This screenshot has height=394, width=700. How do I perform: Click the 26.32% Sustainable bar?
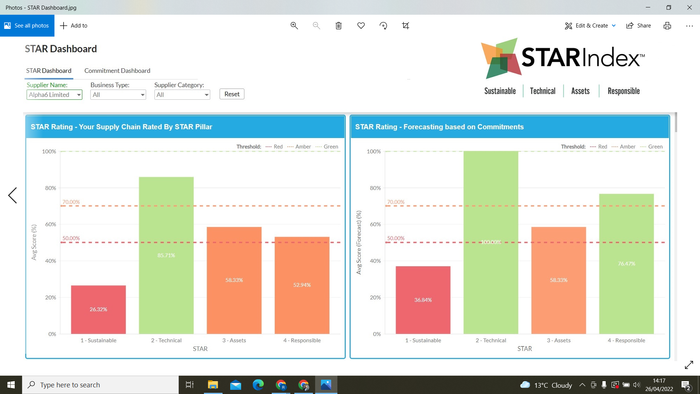(x=98, y=309)
